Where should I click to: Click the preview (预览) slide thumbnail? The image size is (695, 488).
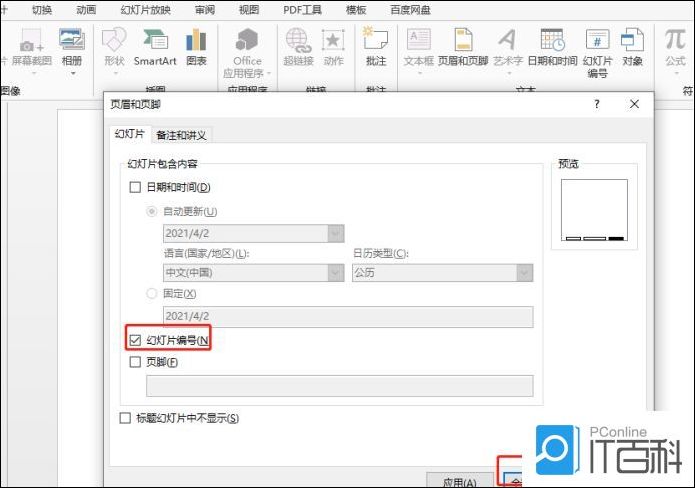594,210
